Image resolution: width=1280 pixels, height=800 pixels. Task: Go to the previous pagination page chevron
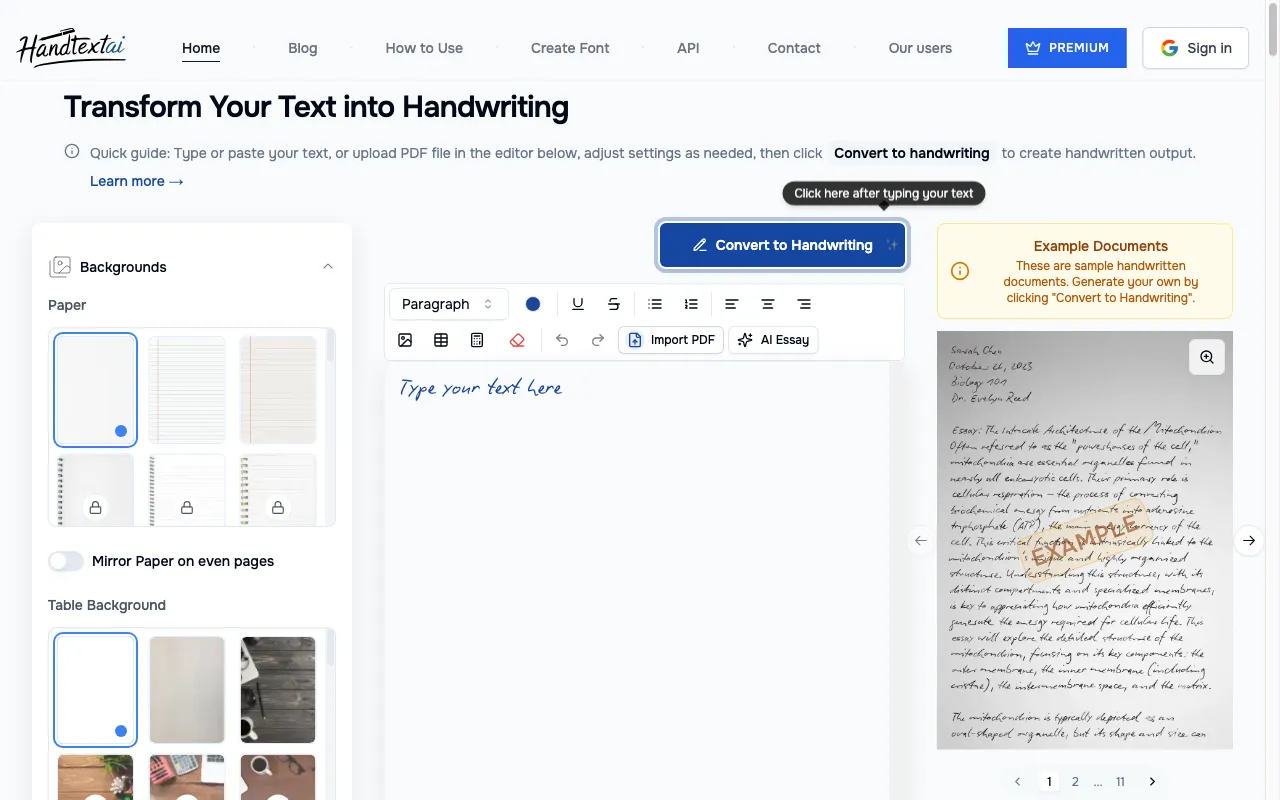[x=1018, y=782]
